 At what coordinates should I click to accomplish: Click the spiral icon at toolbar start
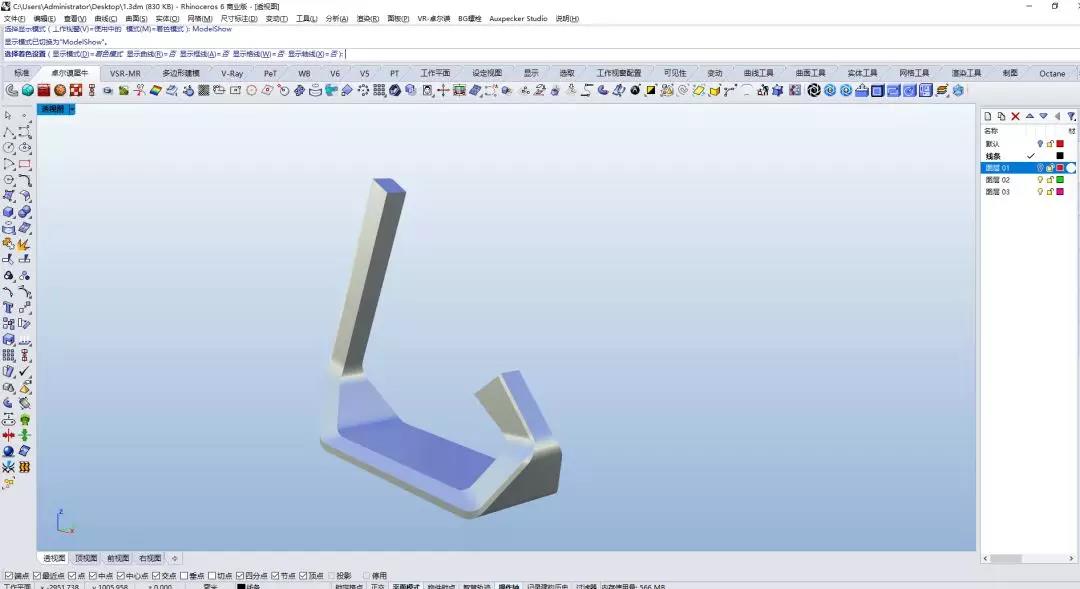click(x=12, y=90)
